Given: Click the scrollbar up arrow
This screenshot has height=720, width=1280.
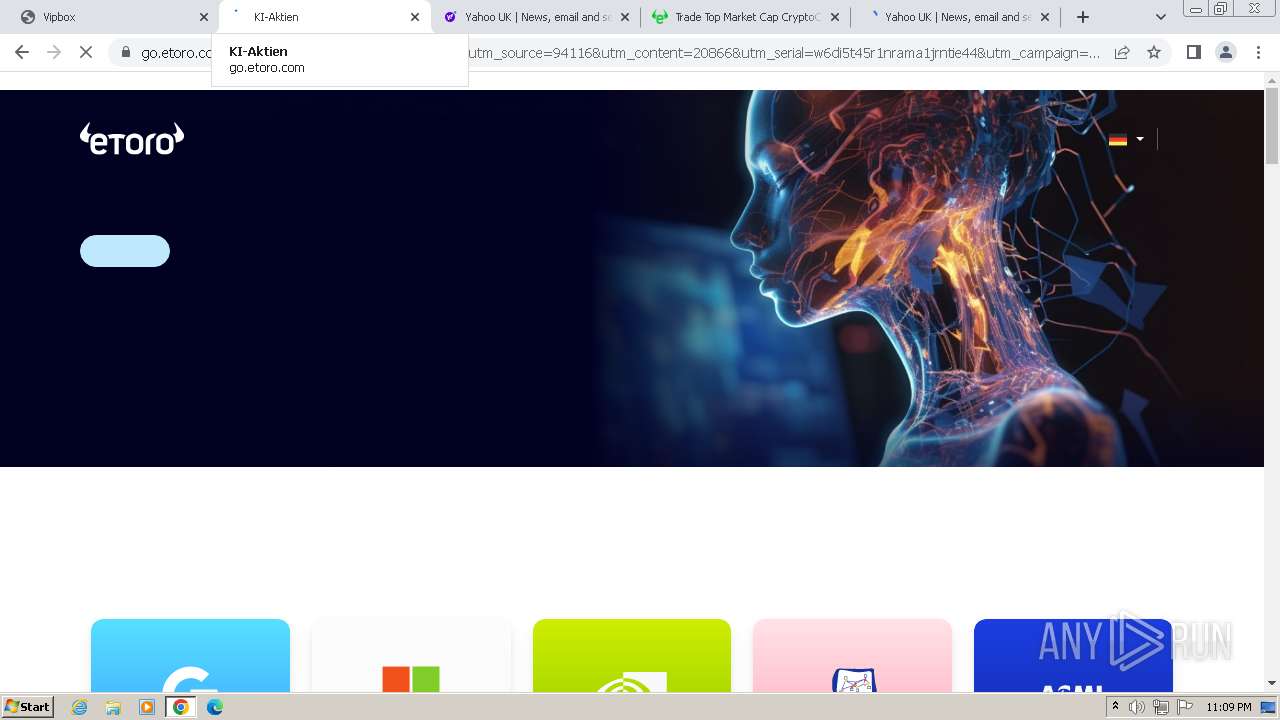Looking at the screenshot, I should [x=1272, y=80].
